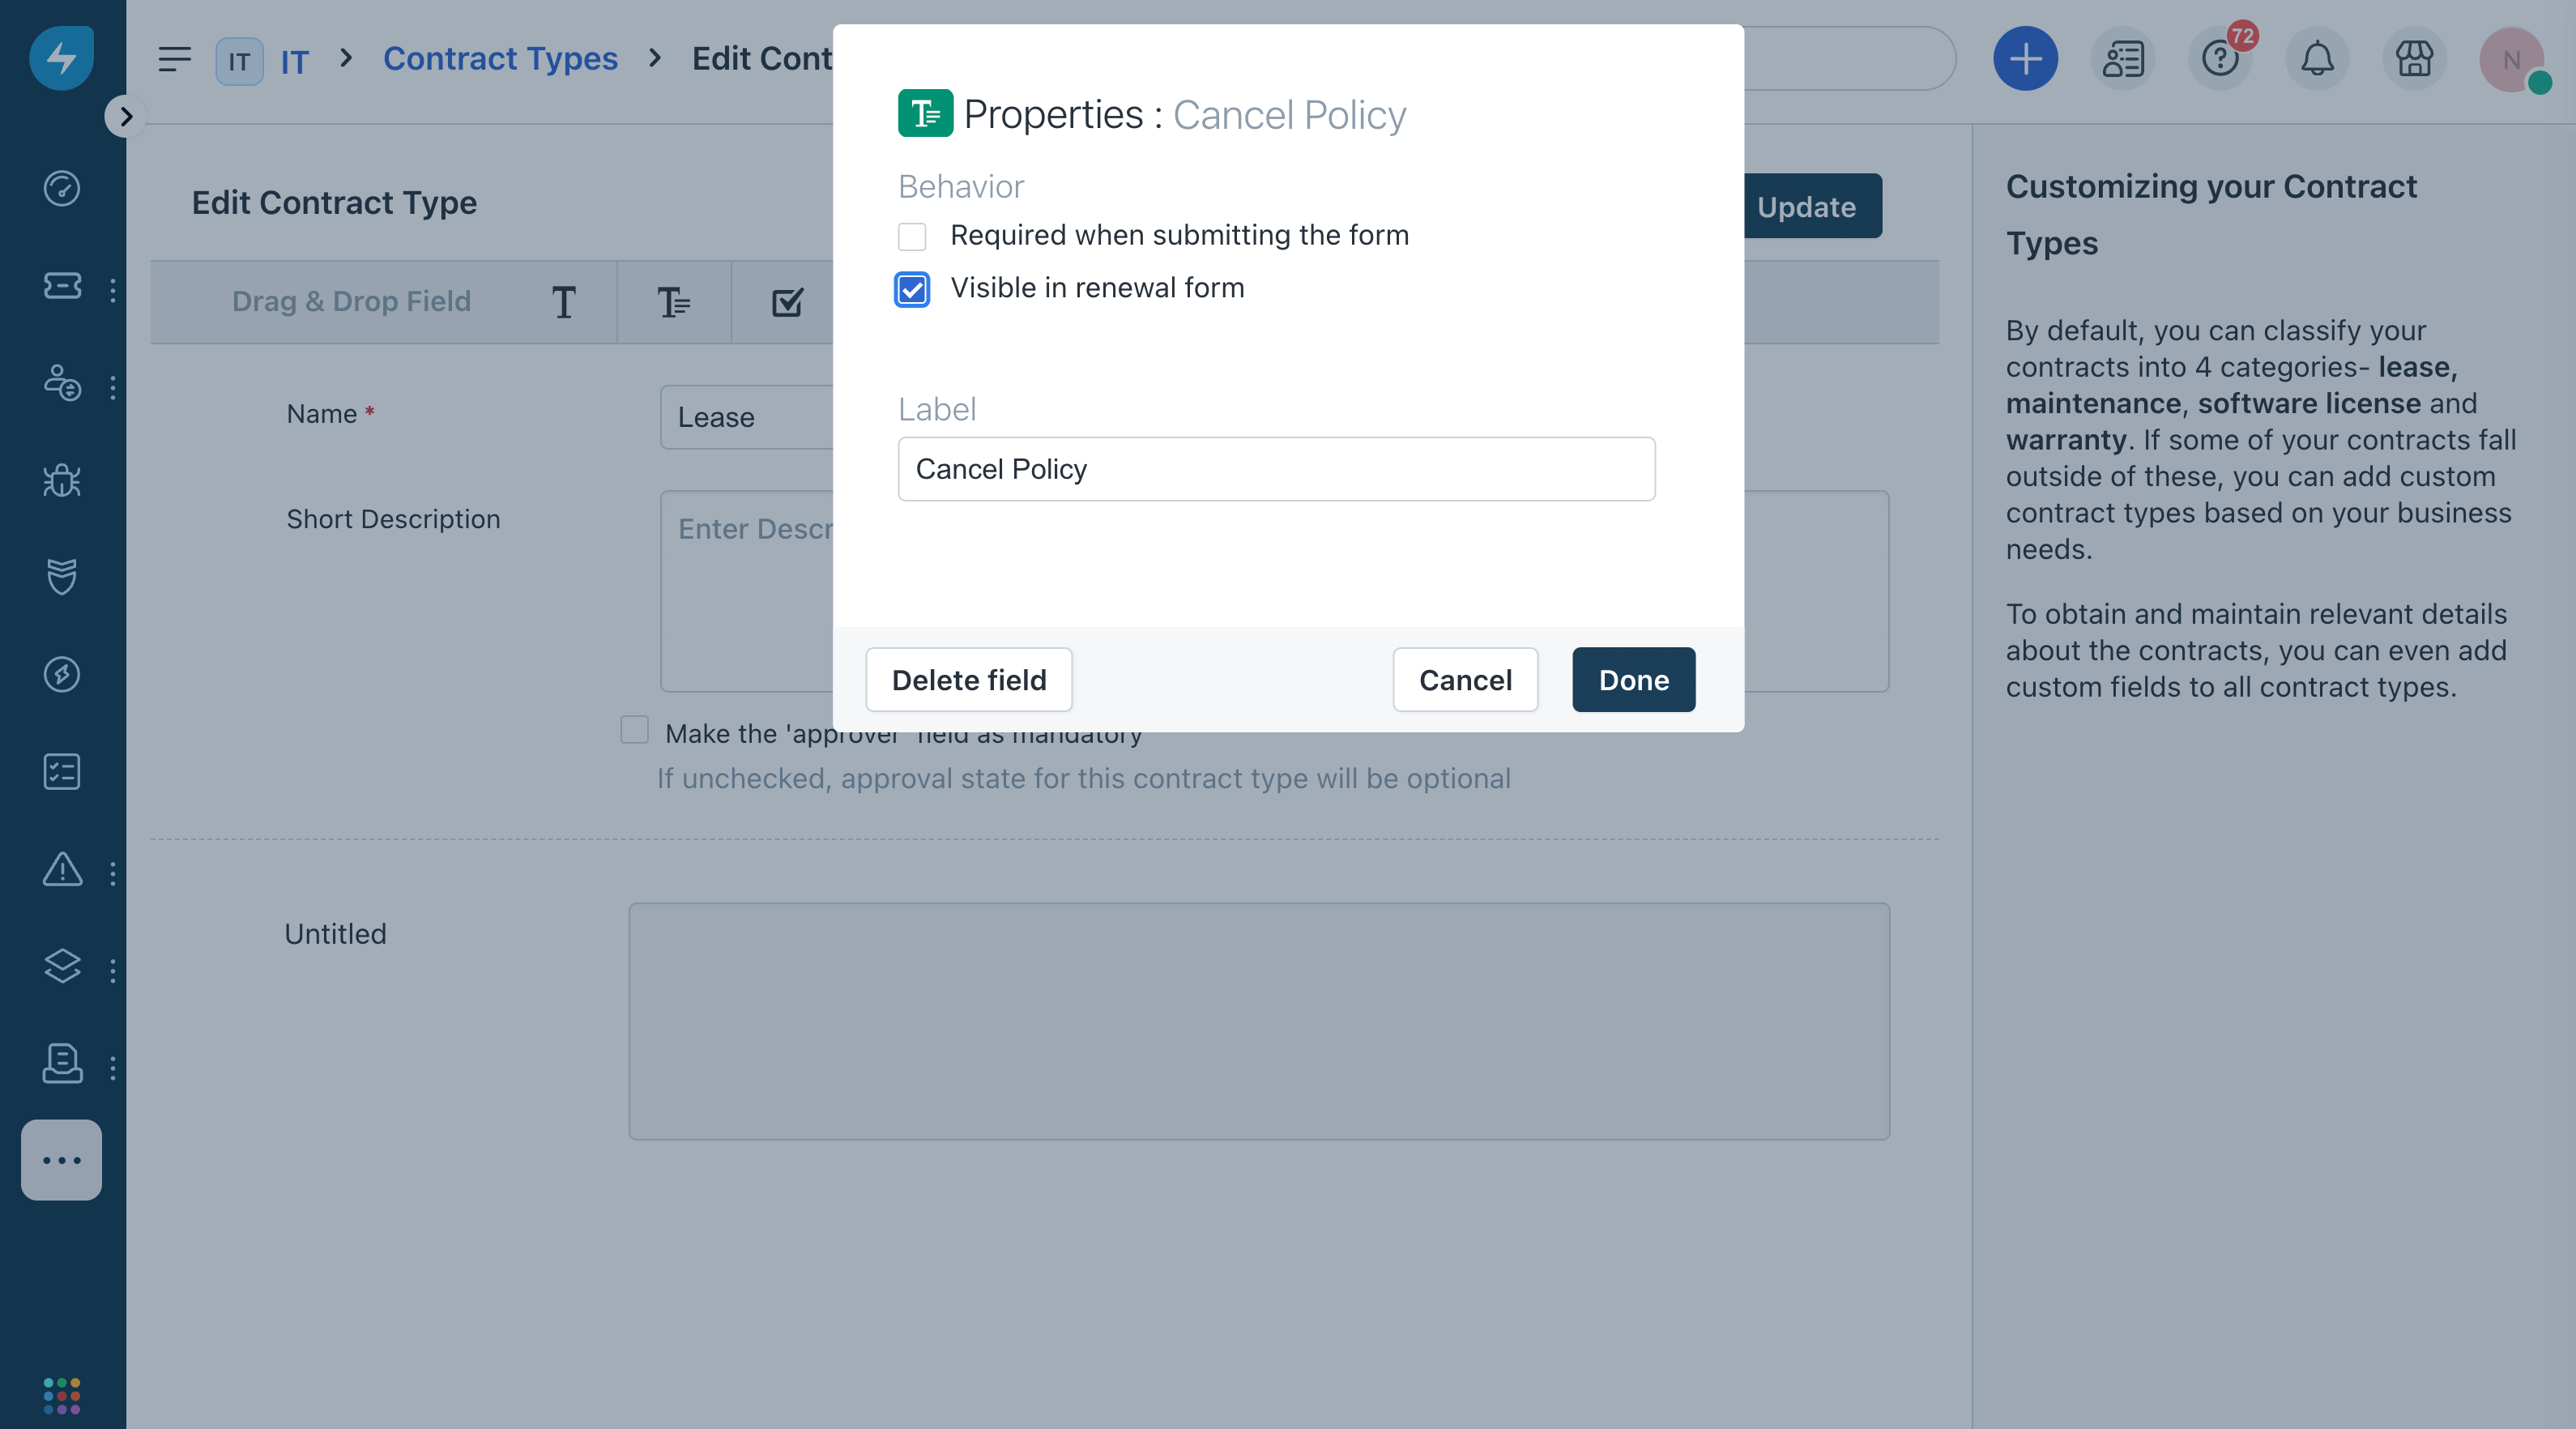Navigate to Contract Types breadcrumb
This screenshot has height=1429, width=2576.
tap(500, 59)
